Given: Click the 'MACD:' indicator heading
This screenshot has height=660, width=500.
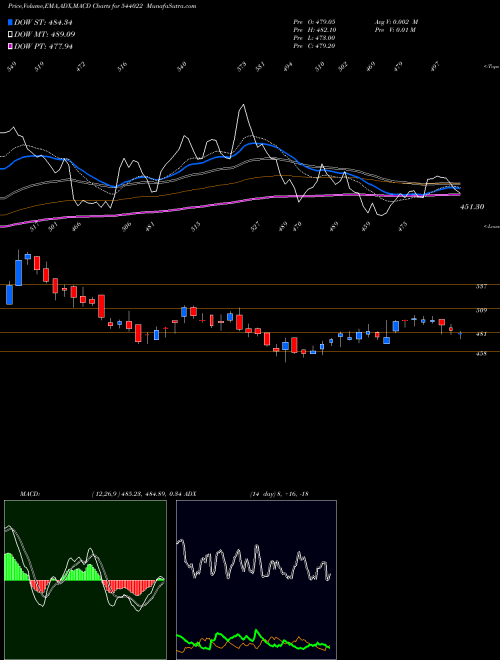Looking at the screenshot, I should pyautogui.click(x=30, y=494).
